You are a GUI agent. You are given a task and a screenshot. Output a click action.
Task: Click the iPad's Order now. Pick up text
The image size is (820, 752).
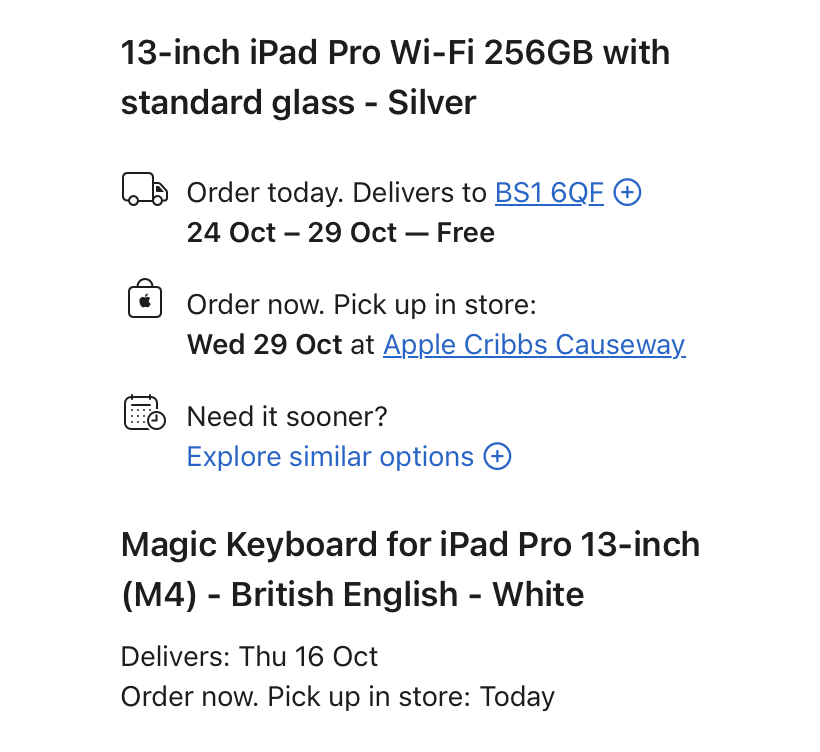click(361, 305)
